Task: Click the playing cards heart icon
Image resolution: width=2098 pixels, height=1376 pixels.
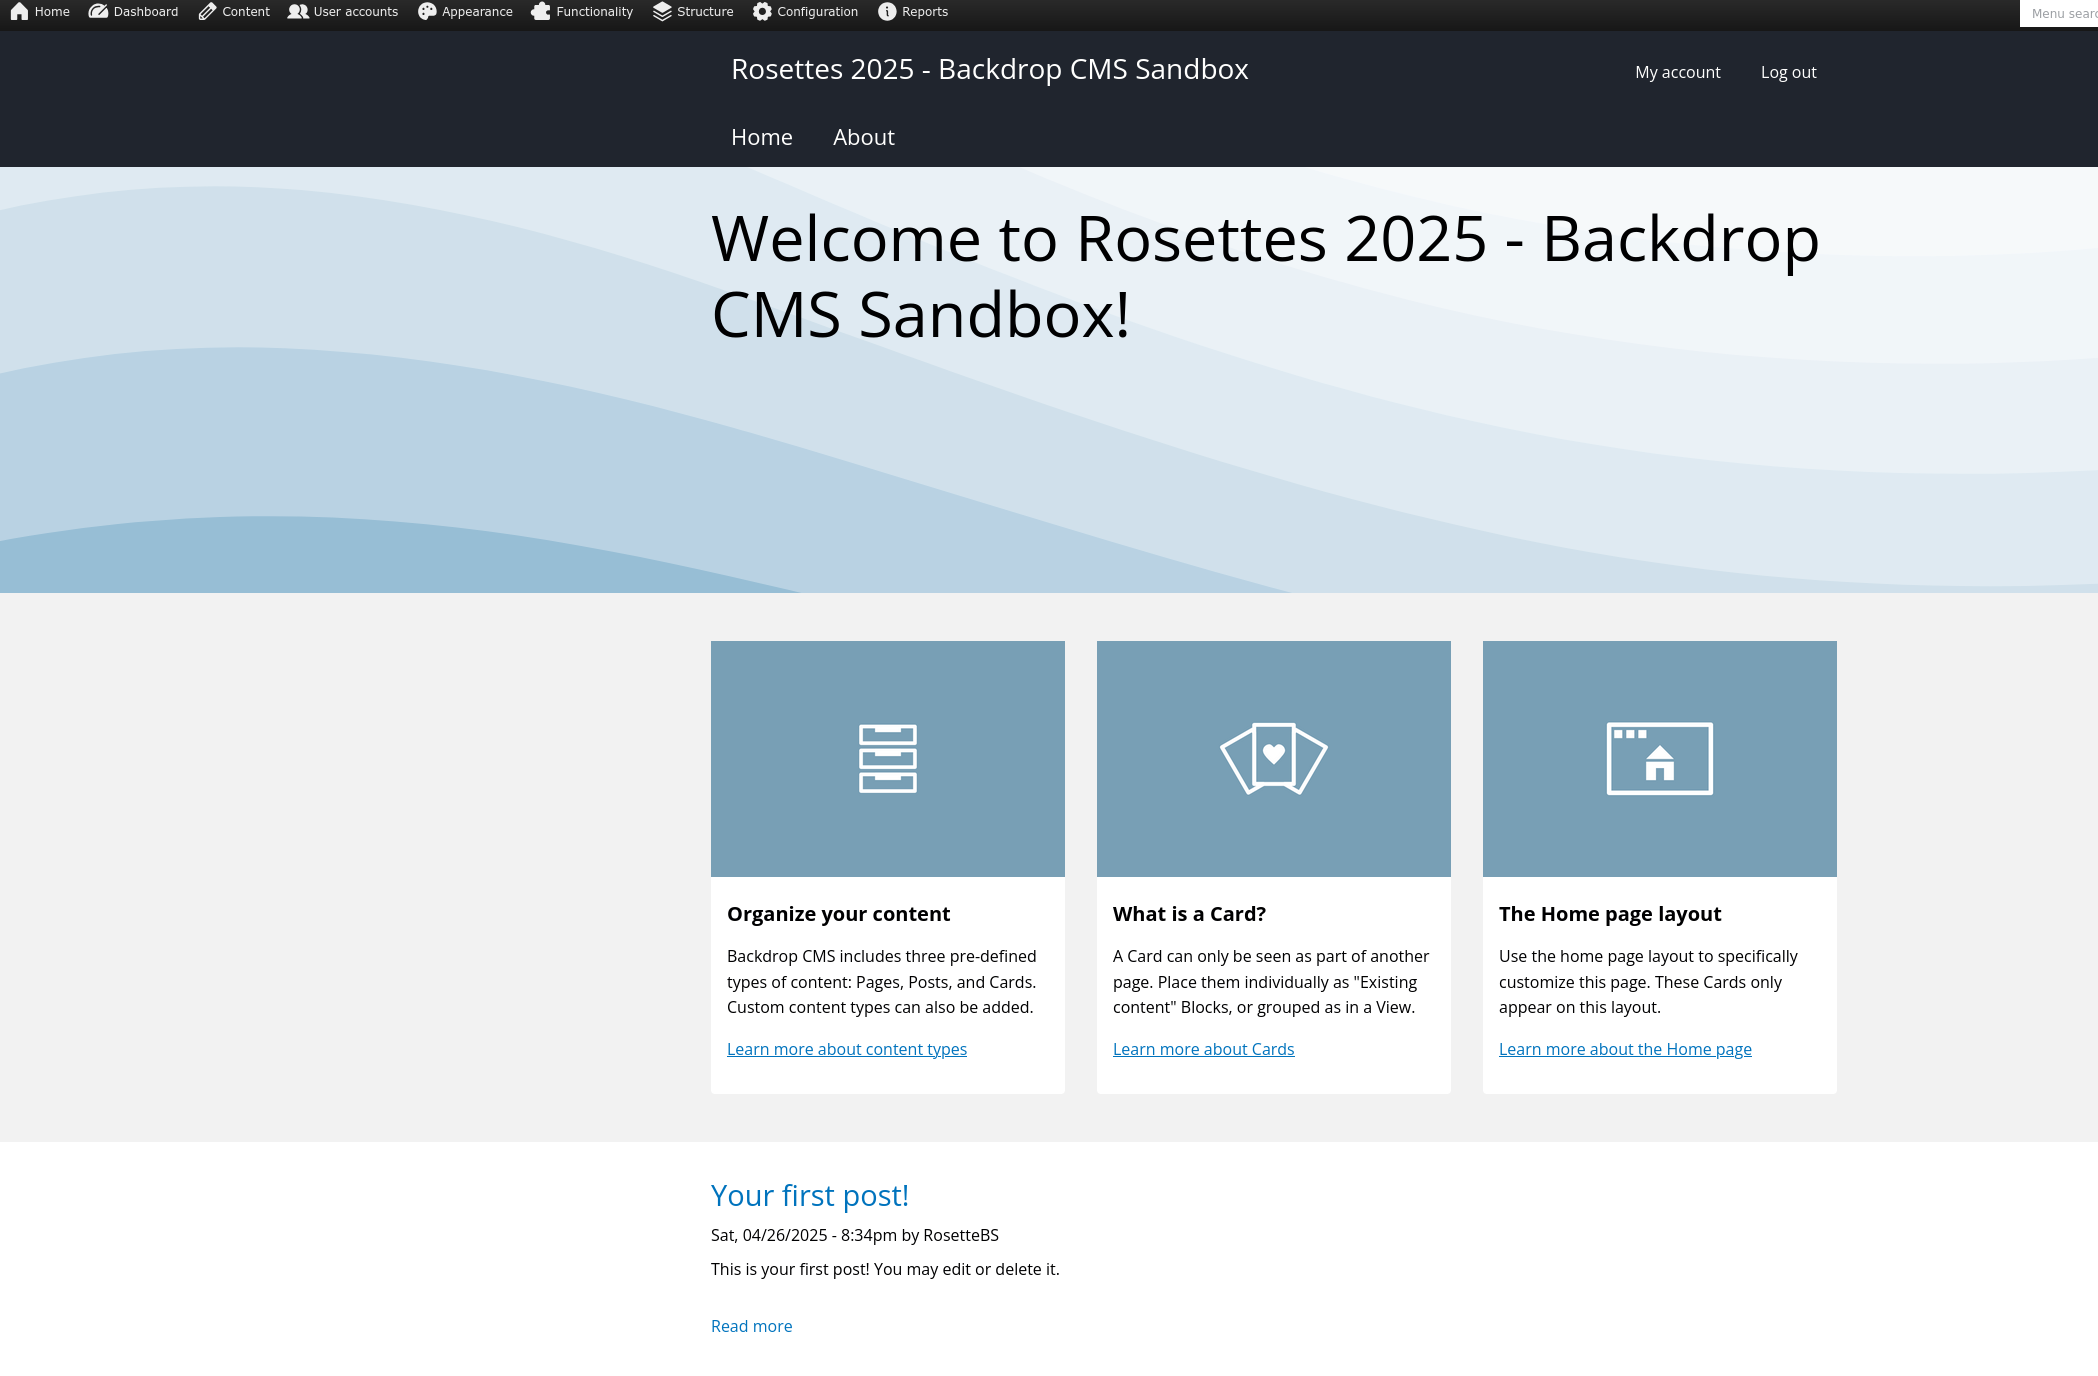Action: click(1274, 759)
